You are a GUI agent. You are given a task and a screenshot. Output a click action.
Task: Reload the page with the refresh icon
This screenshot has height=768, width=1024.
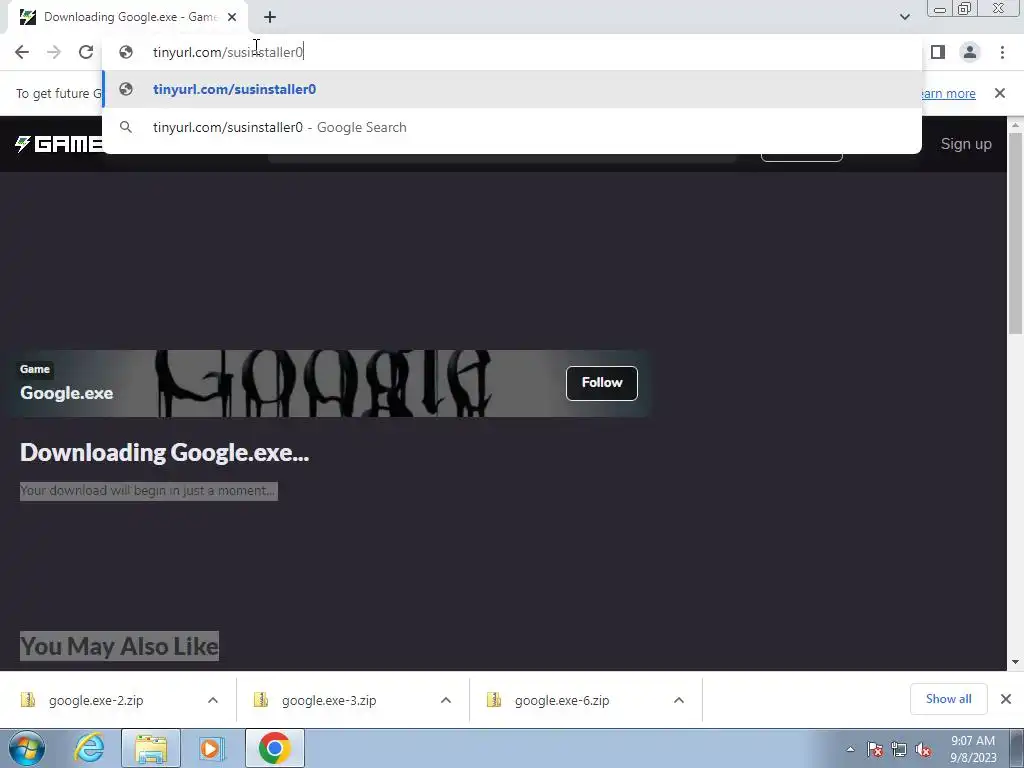[86, 52]
